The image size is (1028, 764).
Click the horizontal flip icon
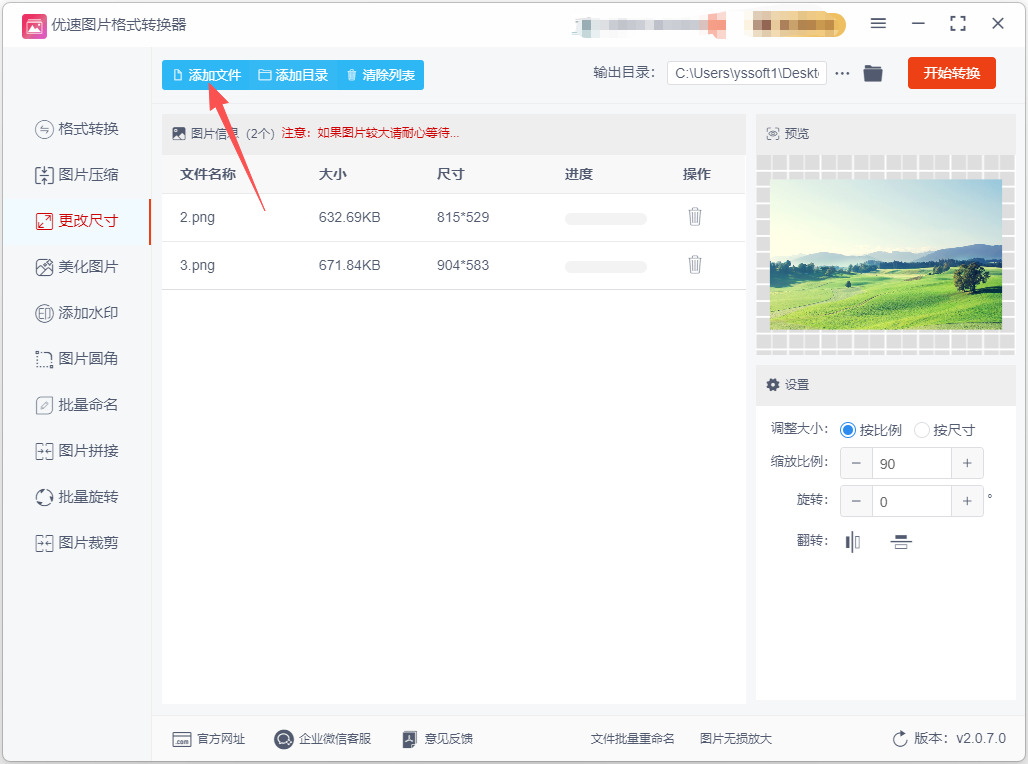(852, 542)
